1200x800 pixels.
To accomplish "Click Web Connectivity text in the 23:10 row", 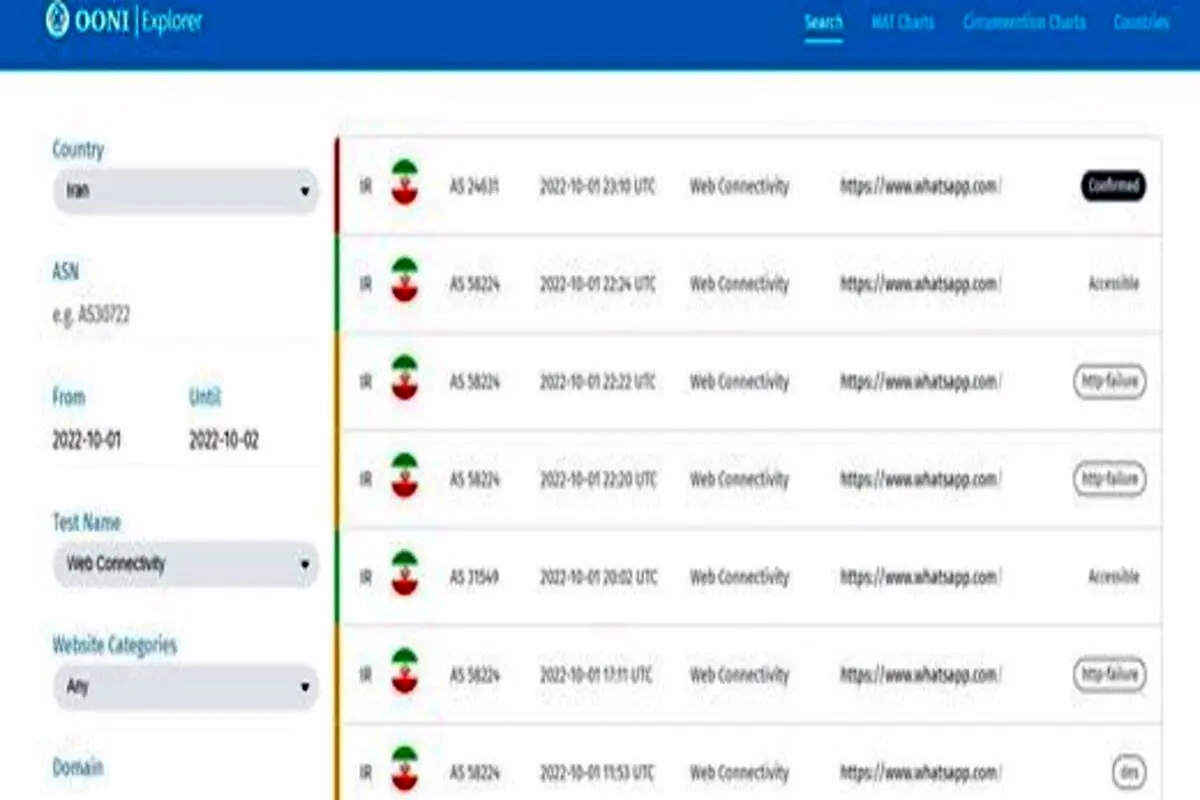I will [x=739, y=186].
